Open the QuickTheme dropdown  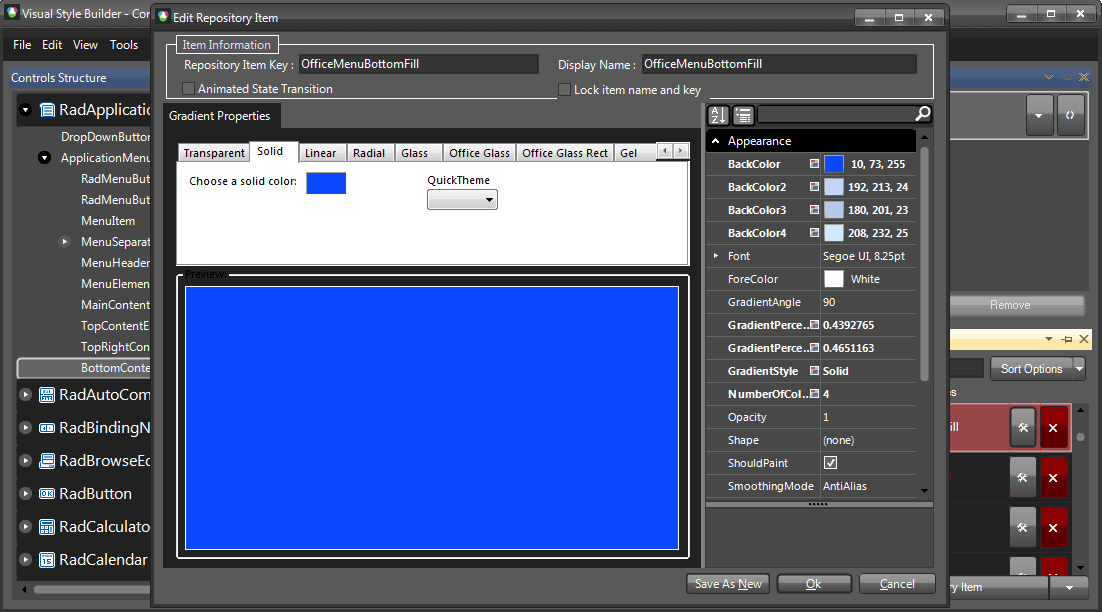[x=462, y=199]
